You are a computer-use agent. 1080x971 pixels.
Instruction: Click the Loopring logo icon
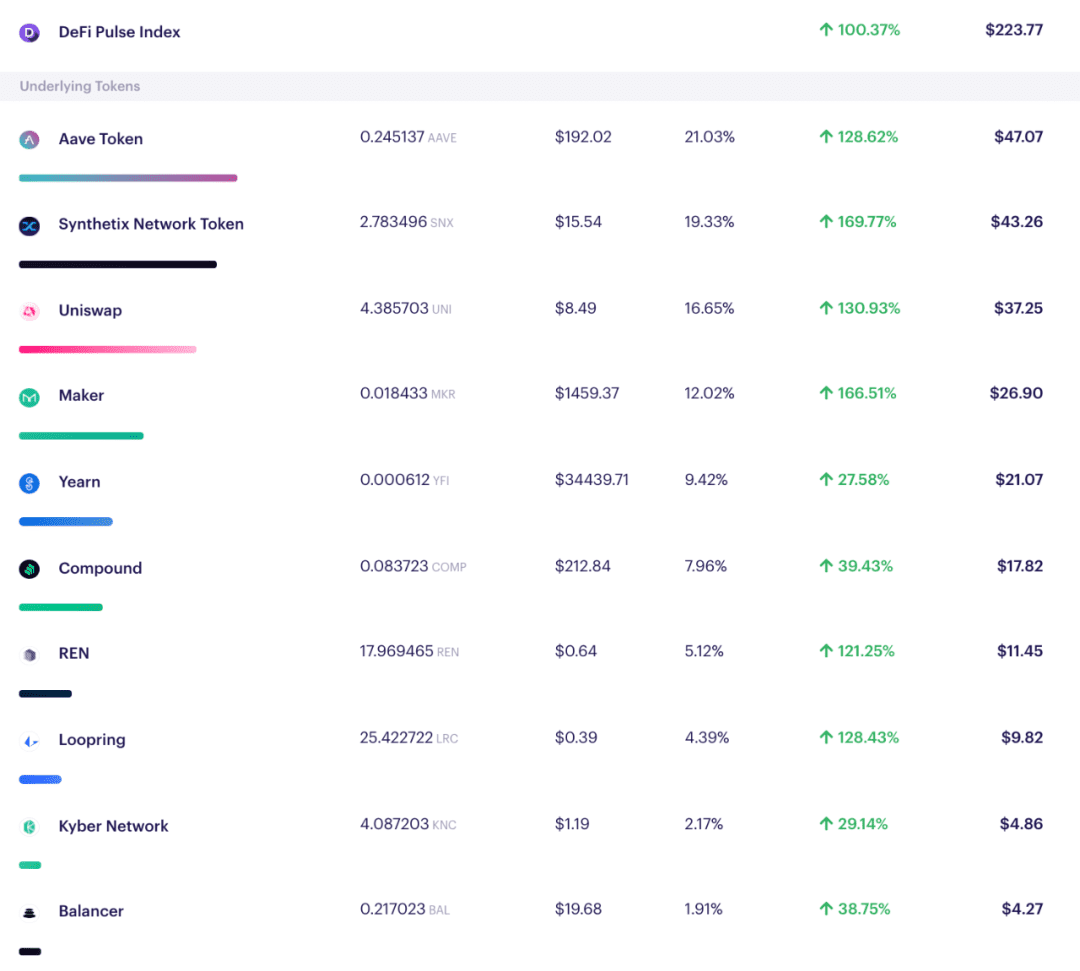(29, 740)
